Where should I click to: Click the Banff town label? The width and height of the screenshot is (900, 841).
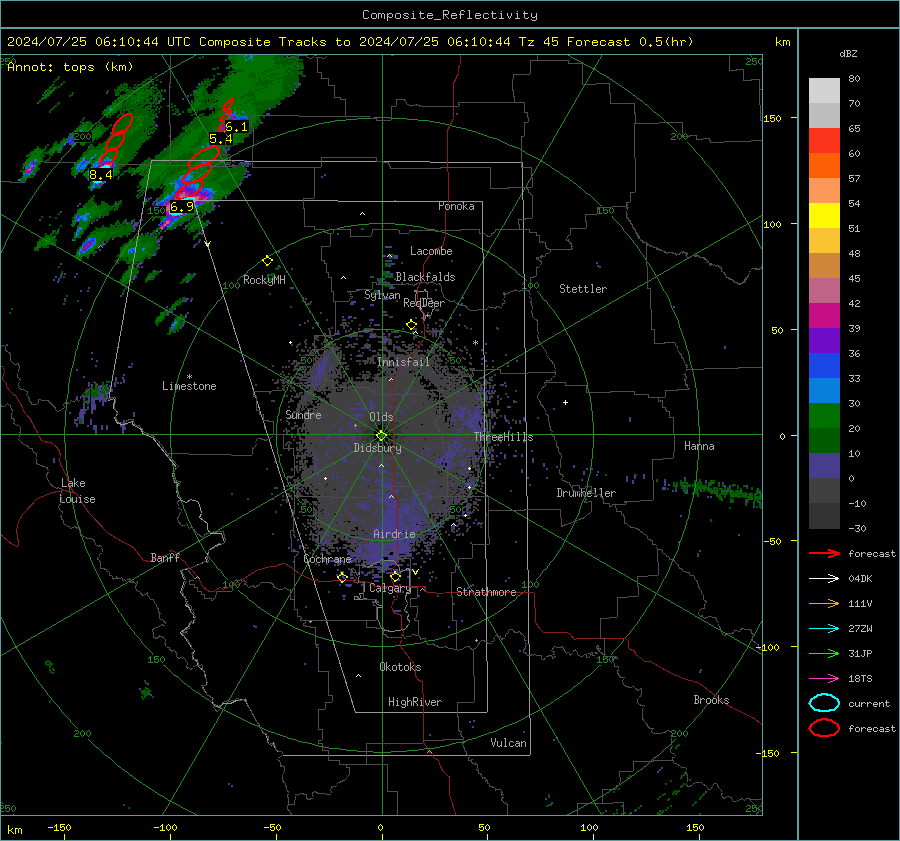[165, 558]
